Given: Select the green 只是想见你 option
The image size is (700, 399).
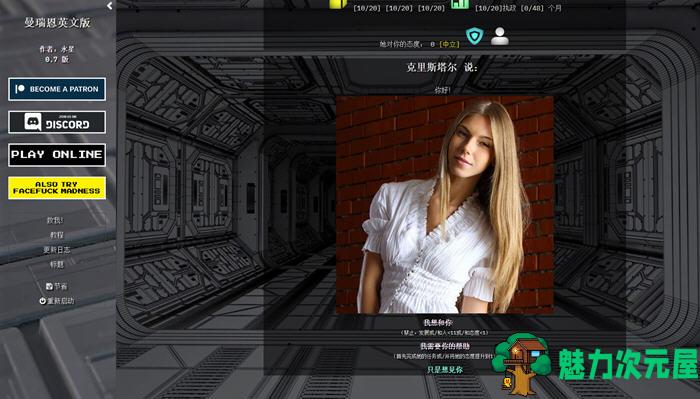Looking at the screenshot, I should pyautogui.click(x=445, y=370).
